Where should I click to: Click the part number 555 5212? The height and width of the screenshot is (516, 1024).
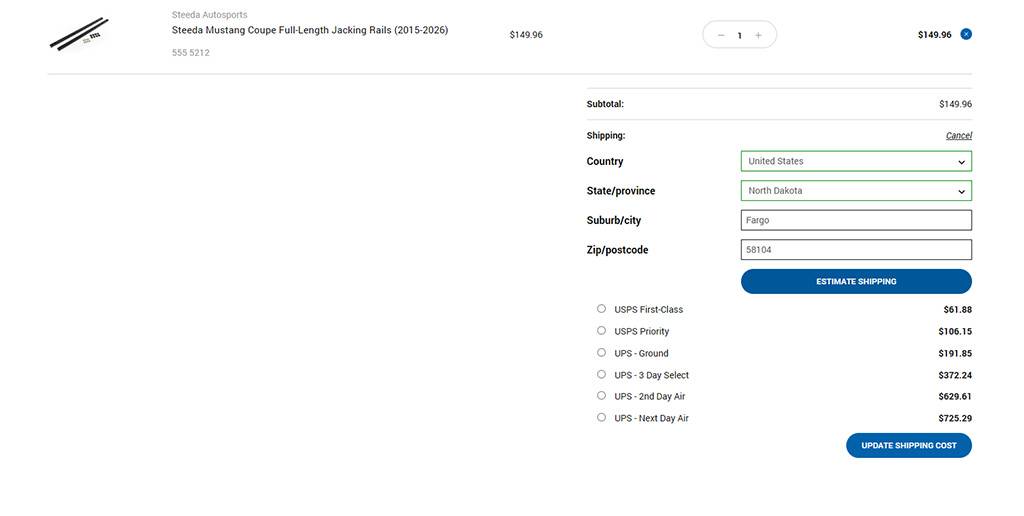pyautogui.click(x=191, y=53)
